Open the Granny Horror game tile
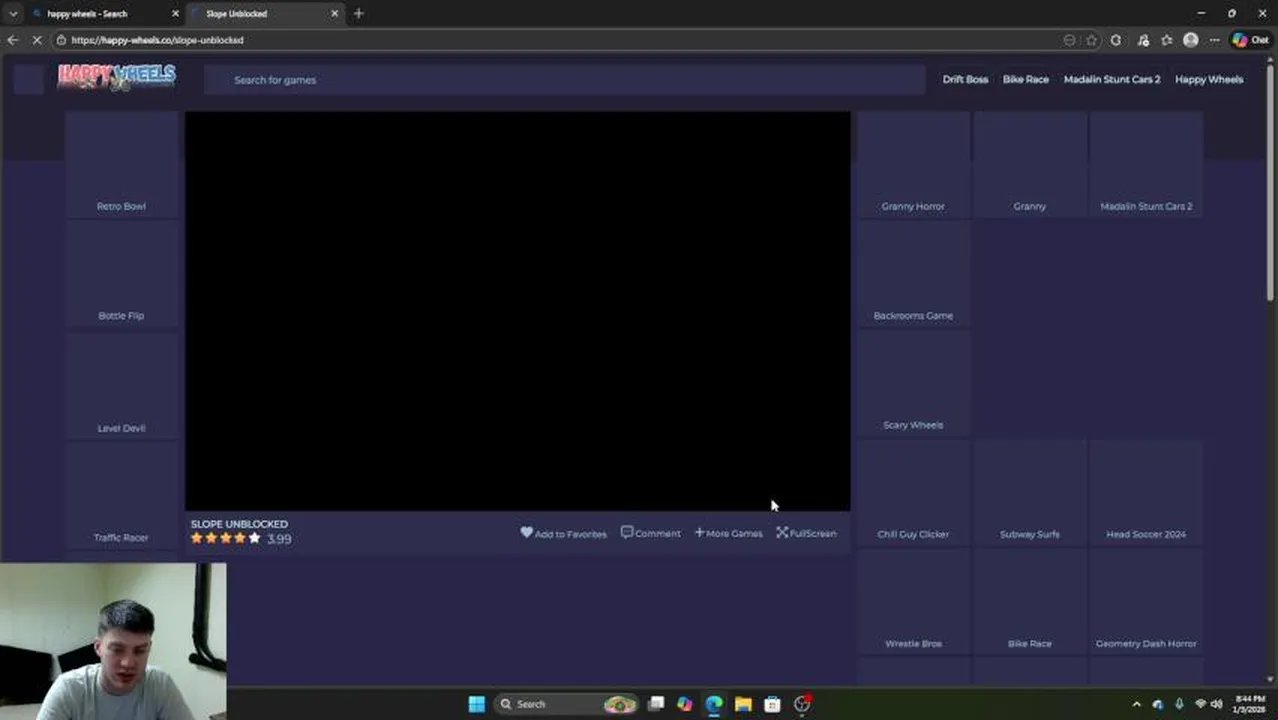This screenshot has width=1278, height=720. coord(913,164)
